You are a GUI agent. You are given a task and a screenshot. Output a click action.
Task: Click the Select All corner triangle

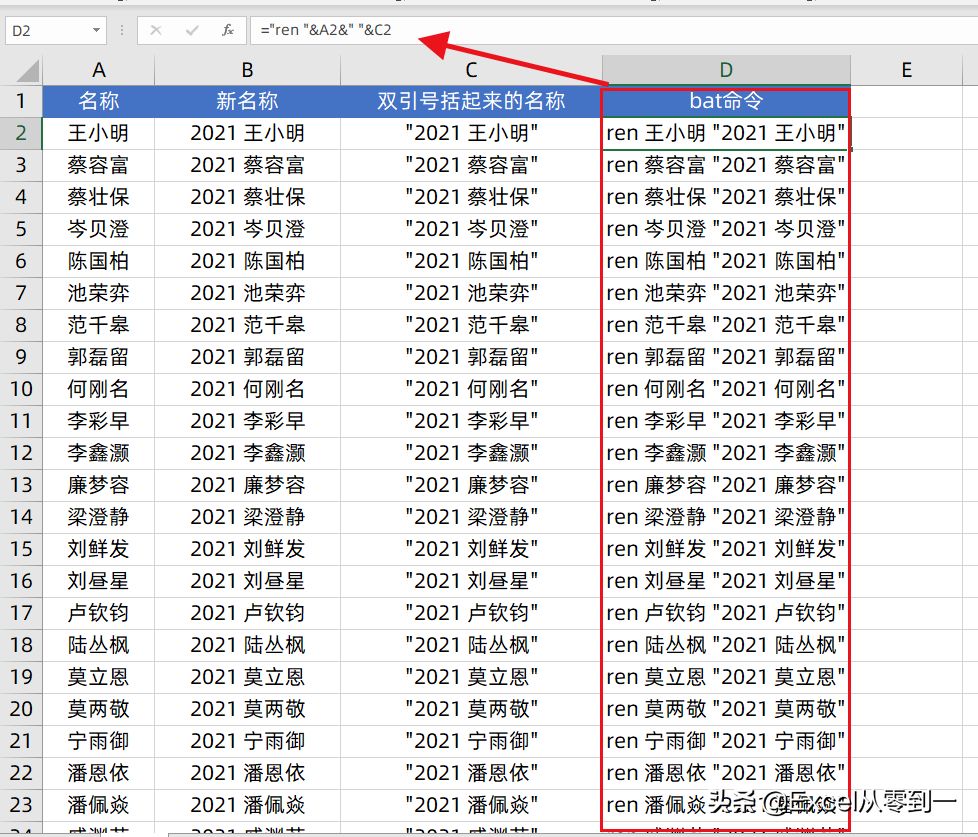coord(28,70)
